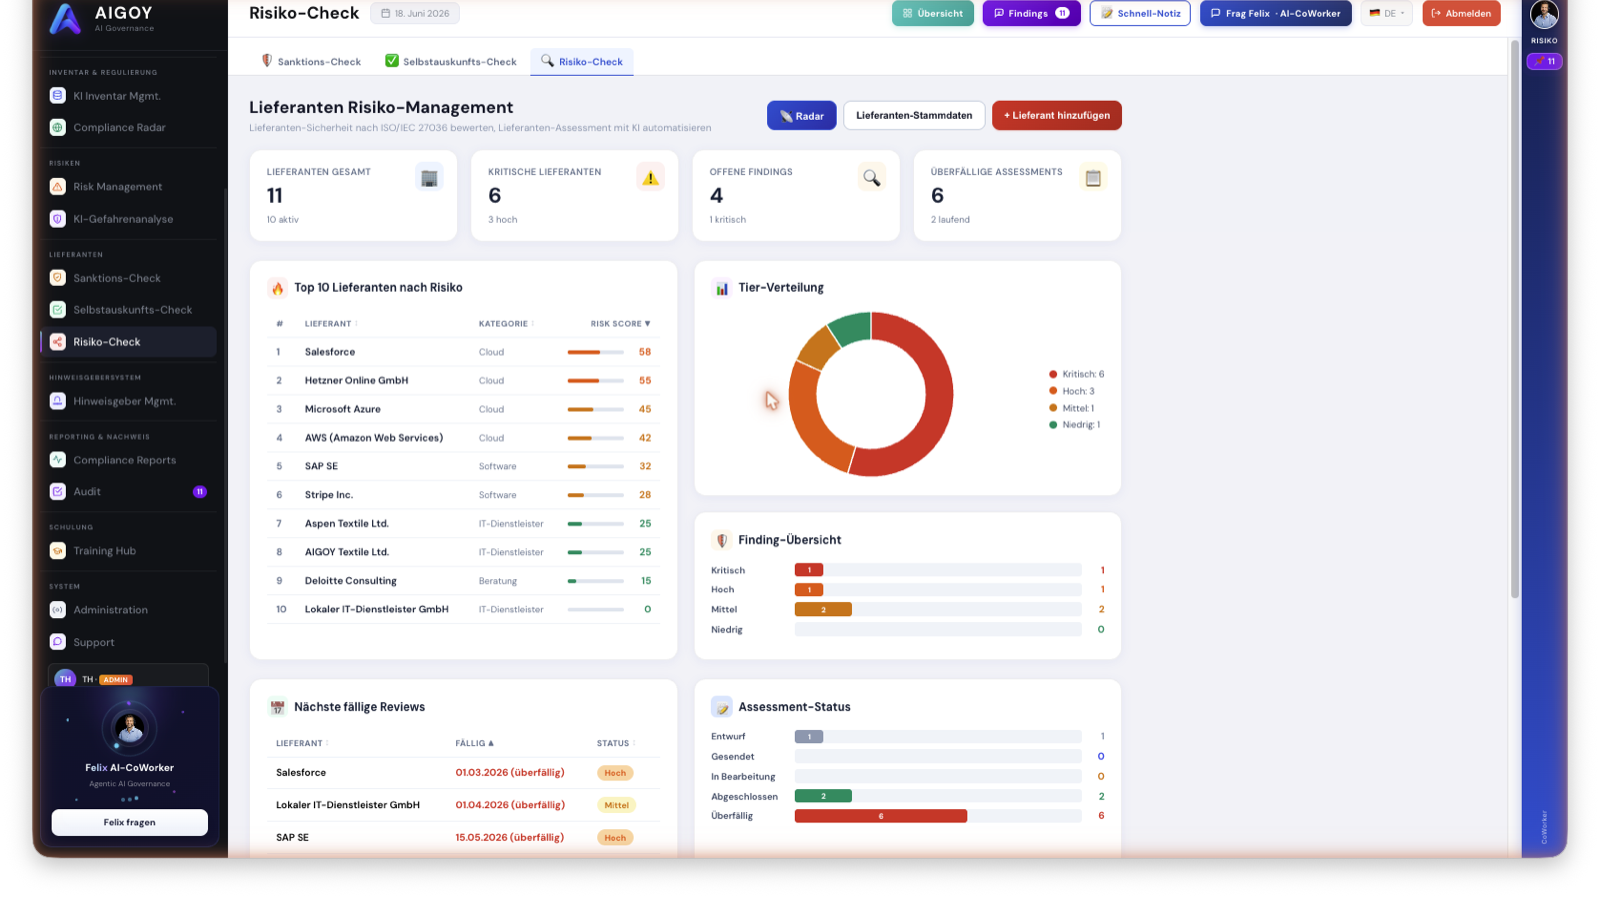This screenshot has width=1600, height=898.
Task: Select the Risk Management warning icon
Action: coord(58,187)
